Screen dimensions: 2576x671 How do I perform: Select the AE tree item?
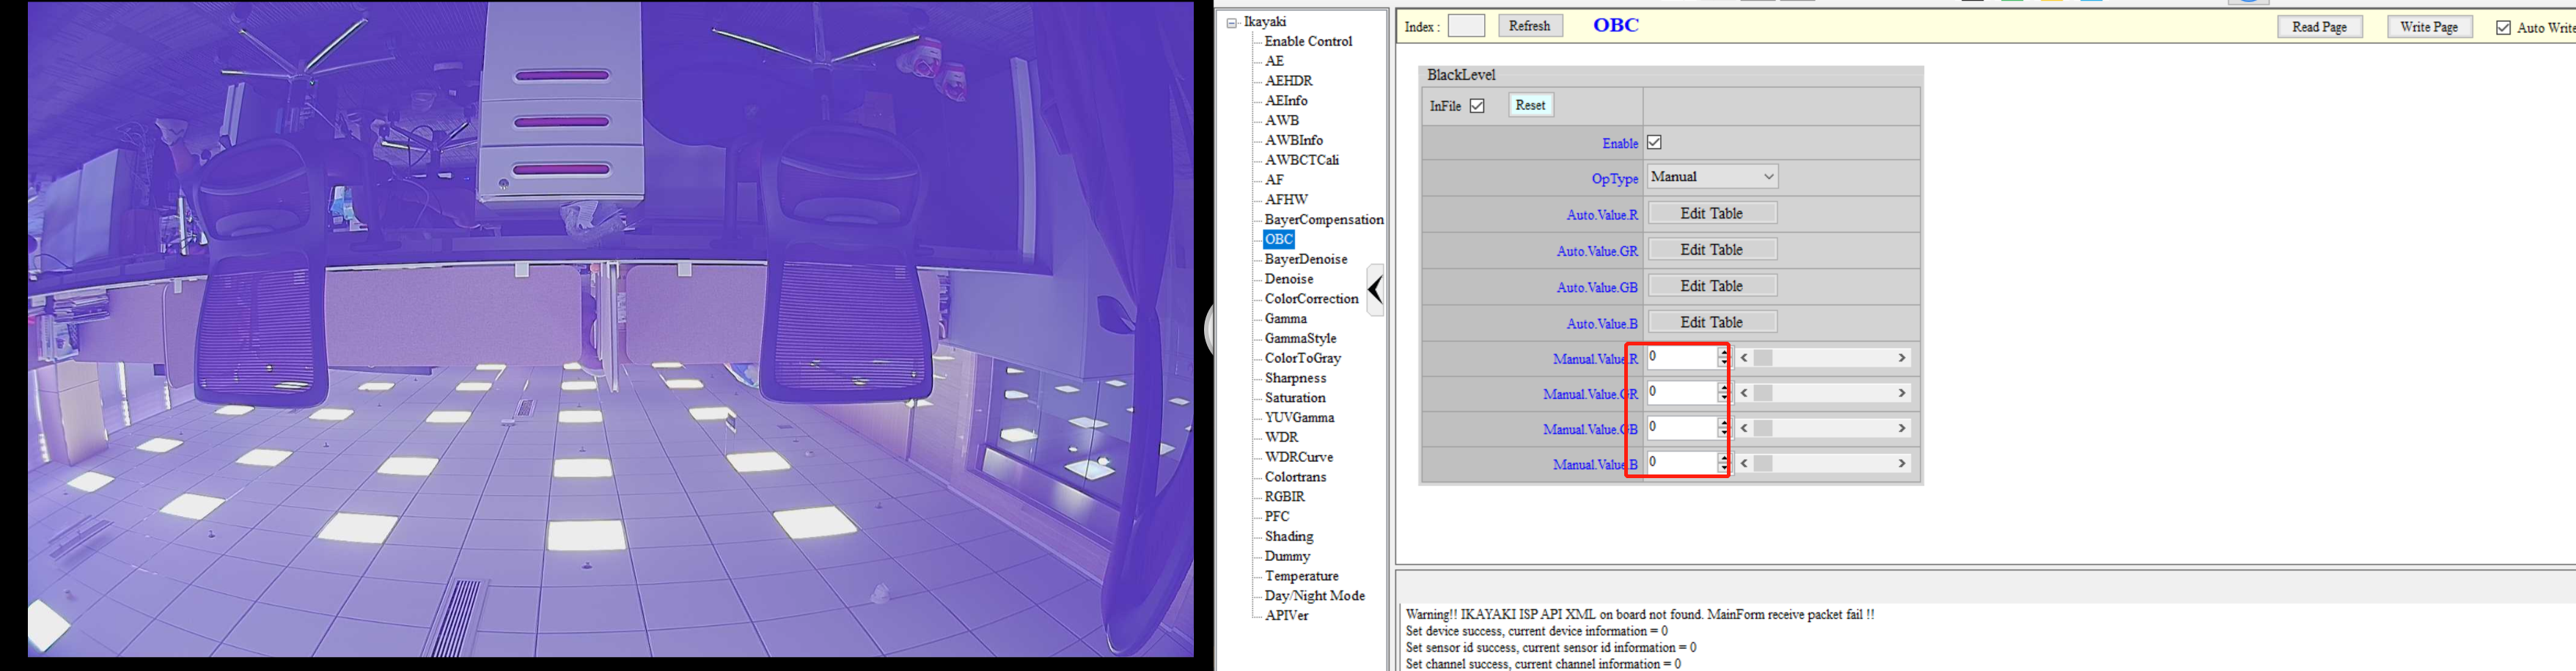click(x=1274, y=61)
